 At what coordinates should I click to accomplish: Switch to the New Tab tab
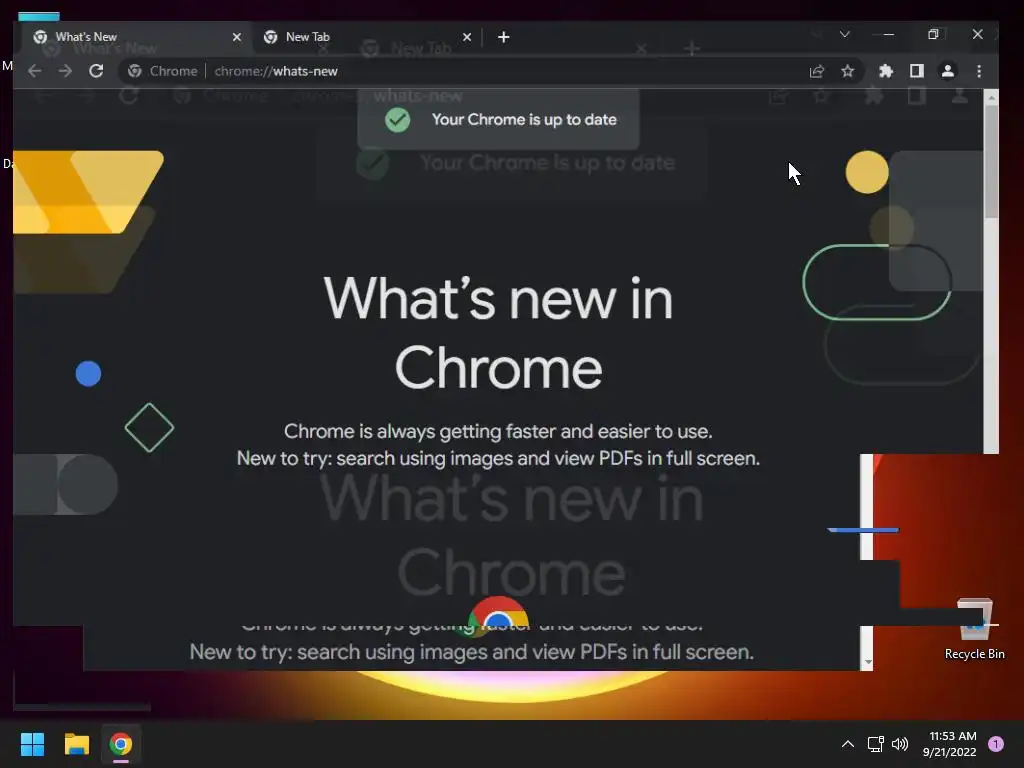coord(367,37)
